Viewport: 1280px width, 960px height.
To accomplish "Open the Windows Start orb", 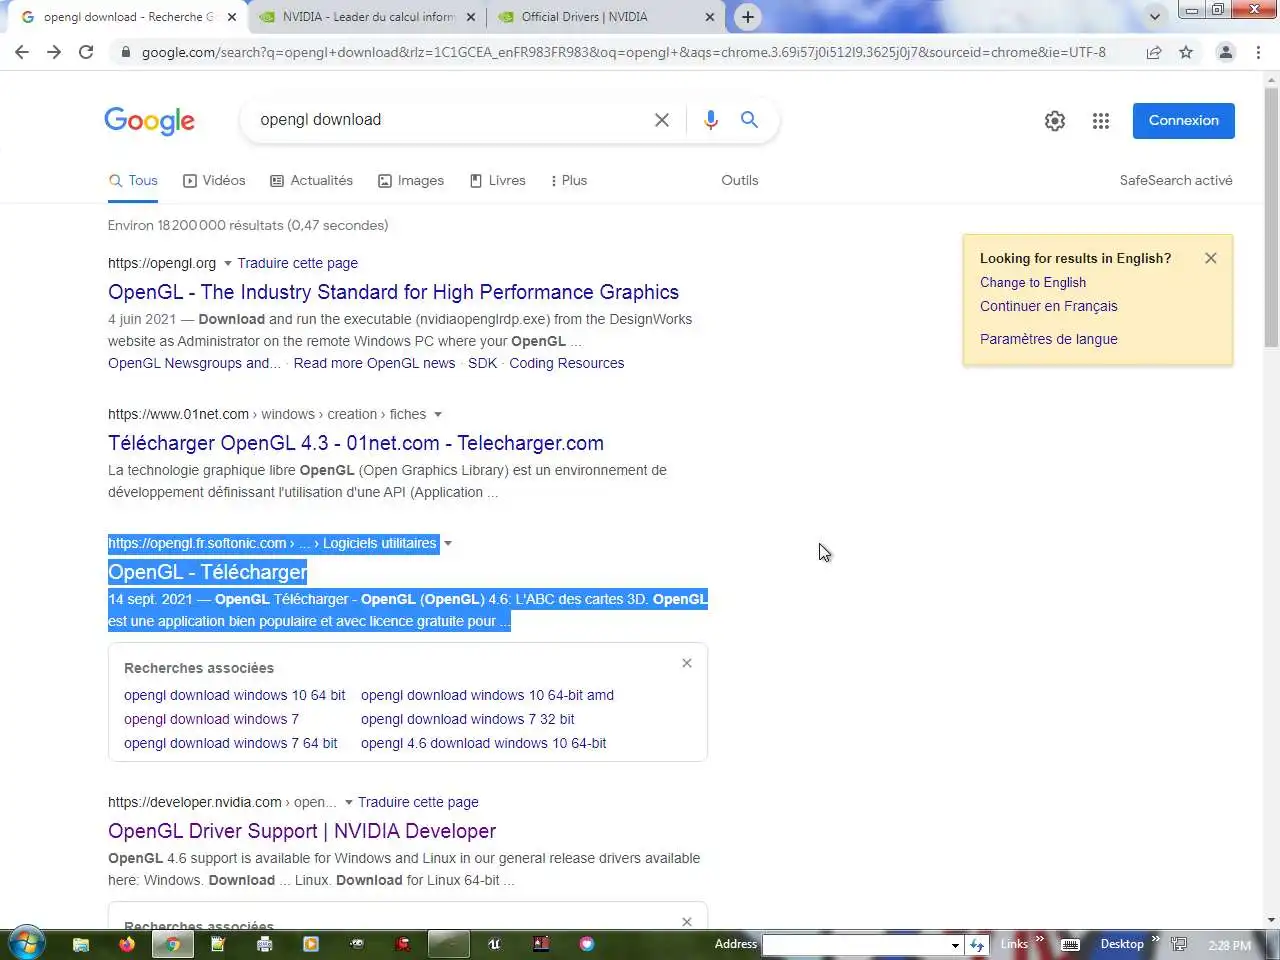I will tap(25, 943).
